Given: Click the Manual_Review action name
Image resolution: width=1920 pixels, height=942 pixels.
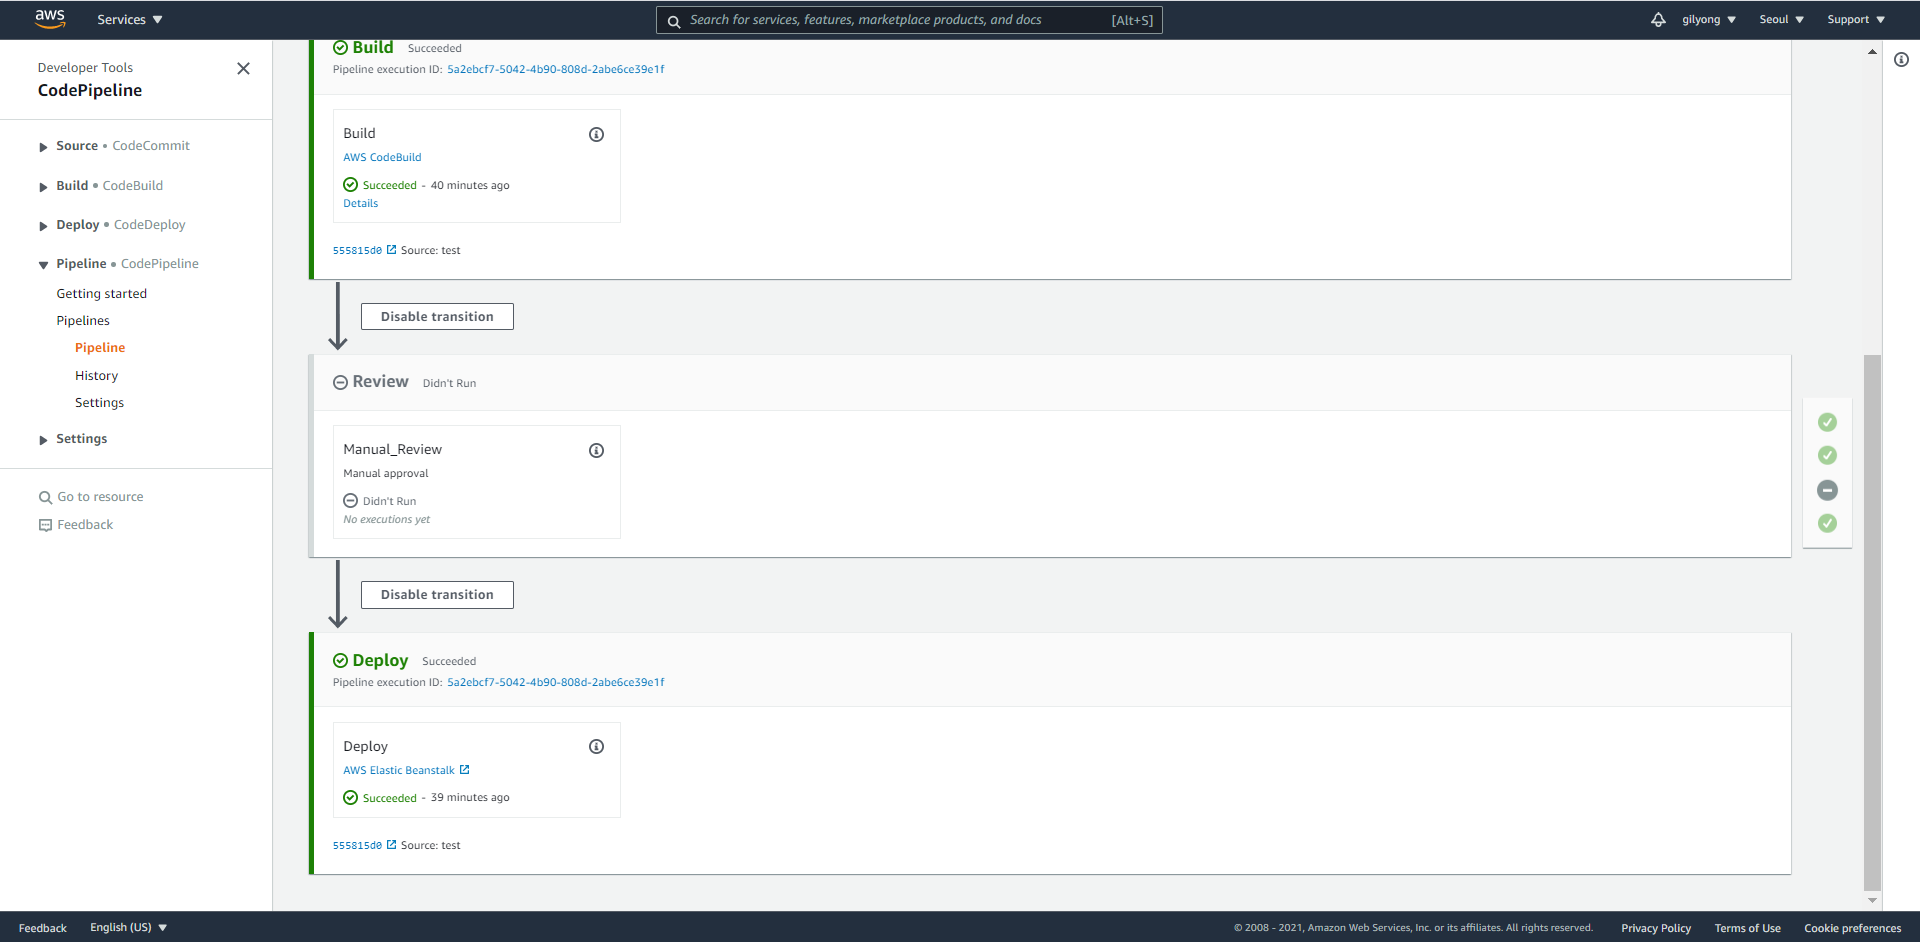Looking at the screenshot, I should point(392,450).
